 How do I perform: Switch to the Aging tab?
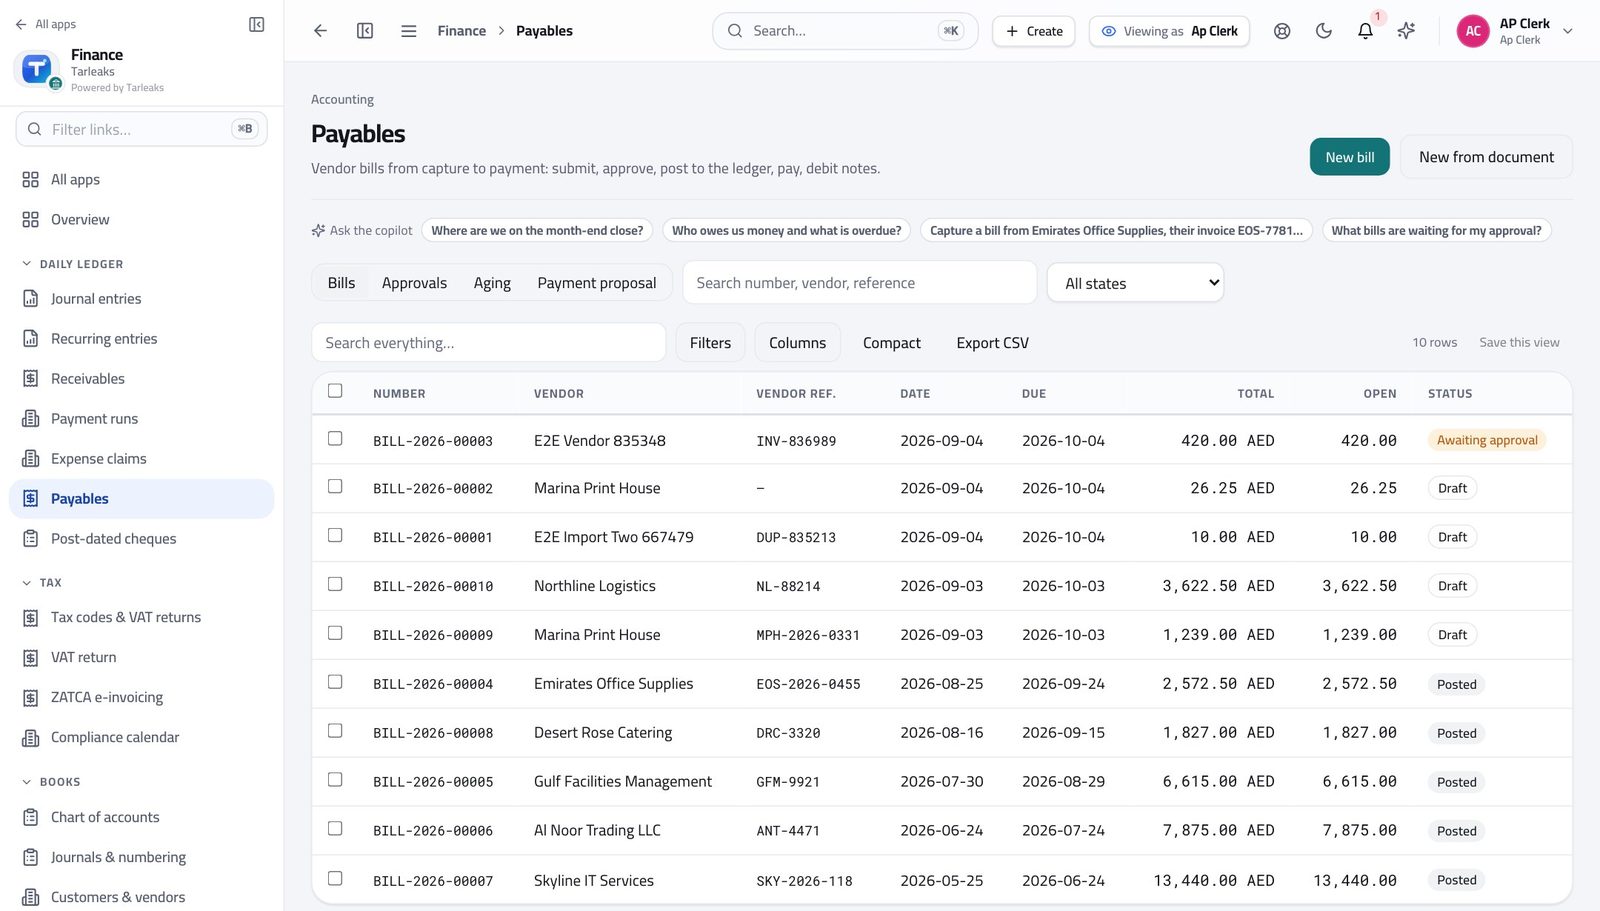point(492,283)
